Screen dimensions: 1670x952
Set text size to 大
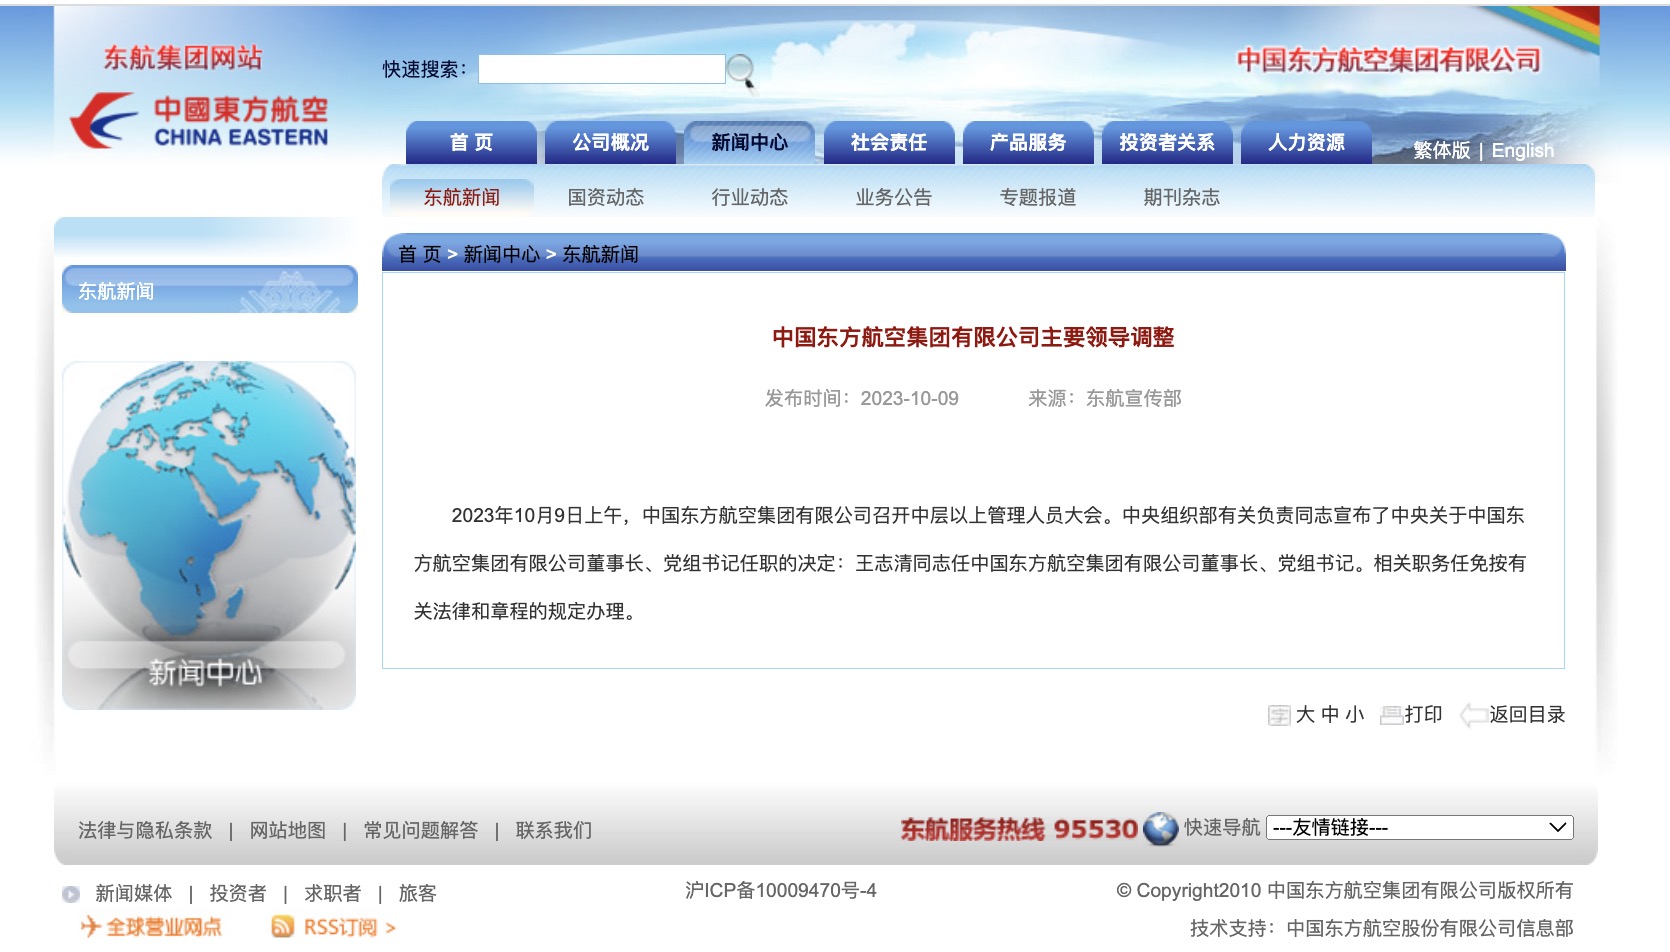coord(1305,715)
